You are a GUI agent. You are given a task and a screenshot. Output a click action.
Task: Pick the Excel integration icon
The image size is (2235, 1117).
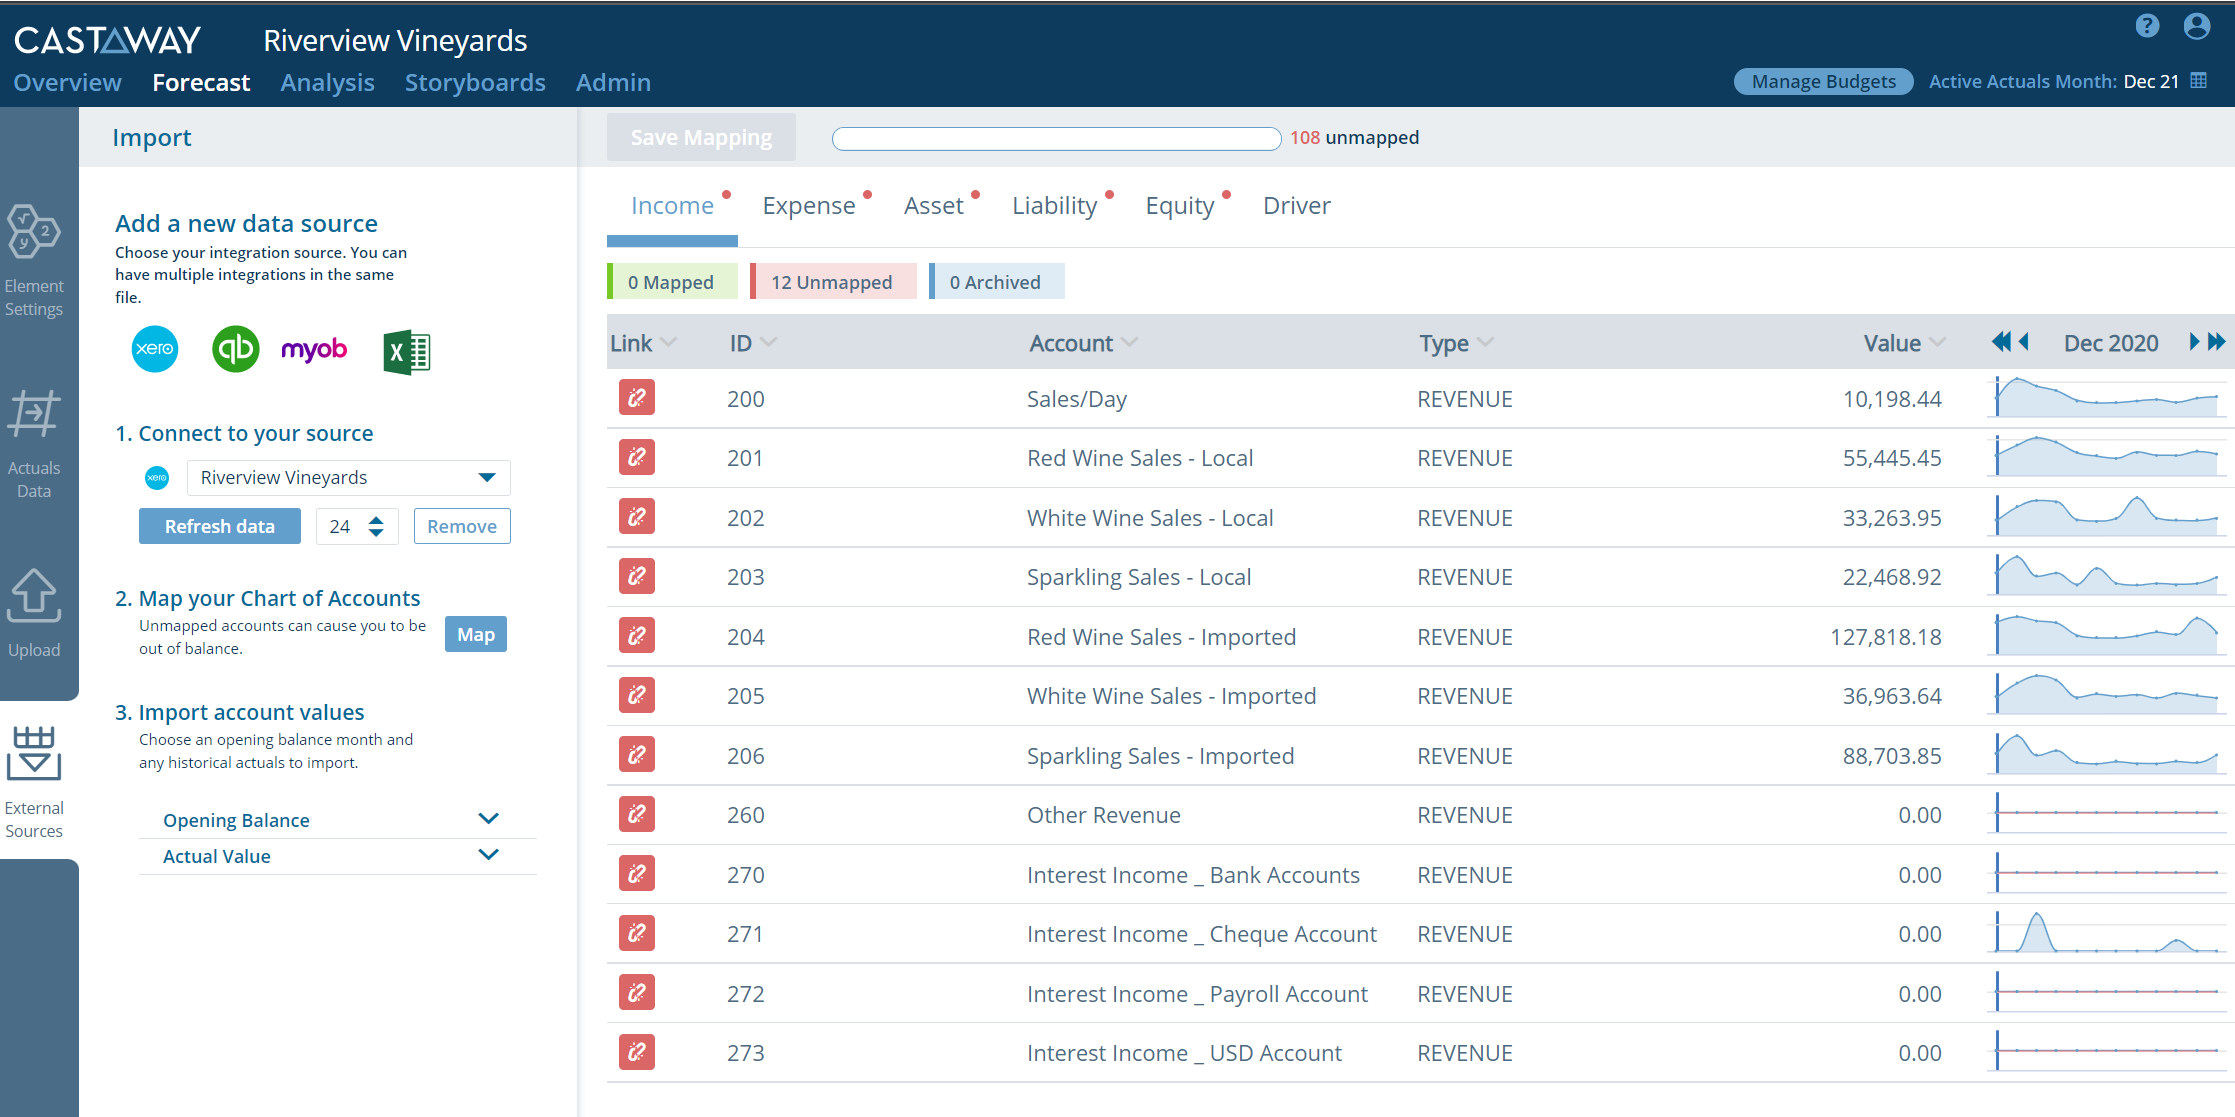406,351
